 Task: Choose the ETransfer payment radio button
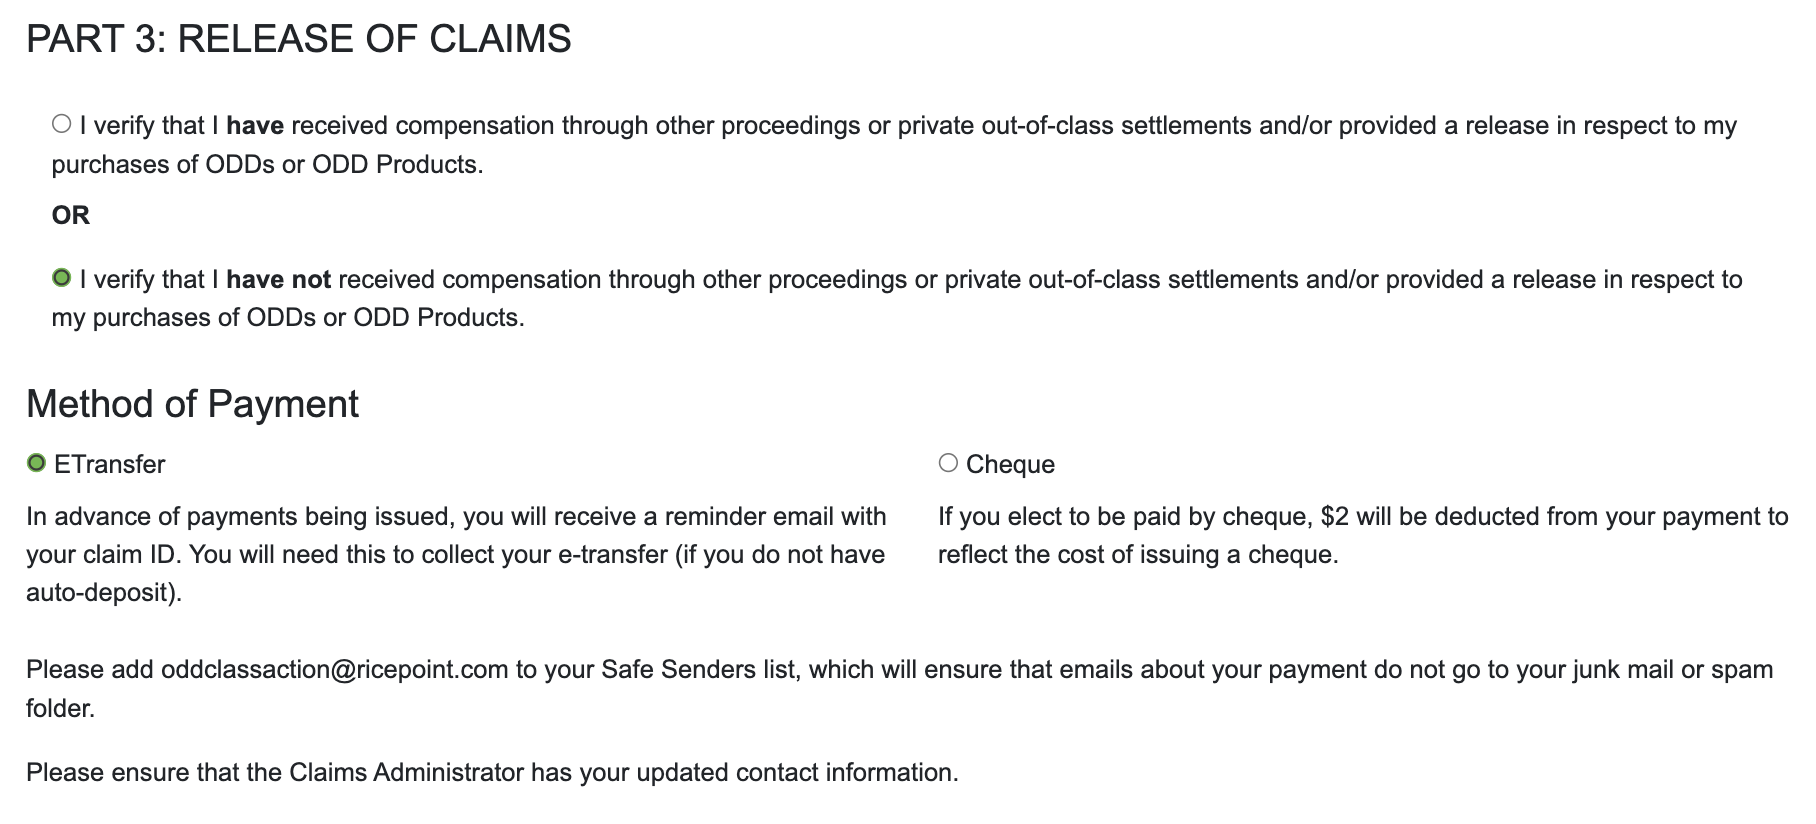coord(37,463)
